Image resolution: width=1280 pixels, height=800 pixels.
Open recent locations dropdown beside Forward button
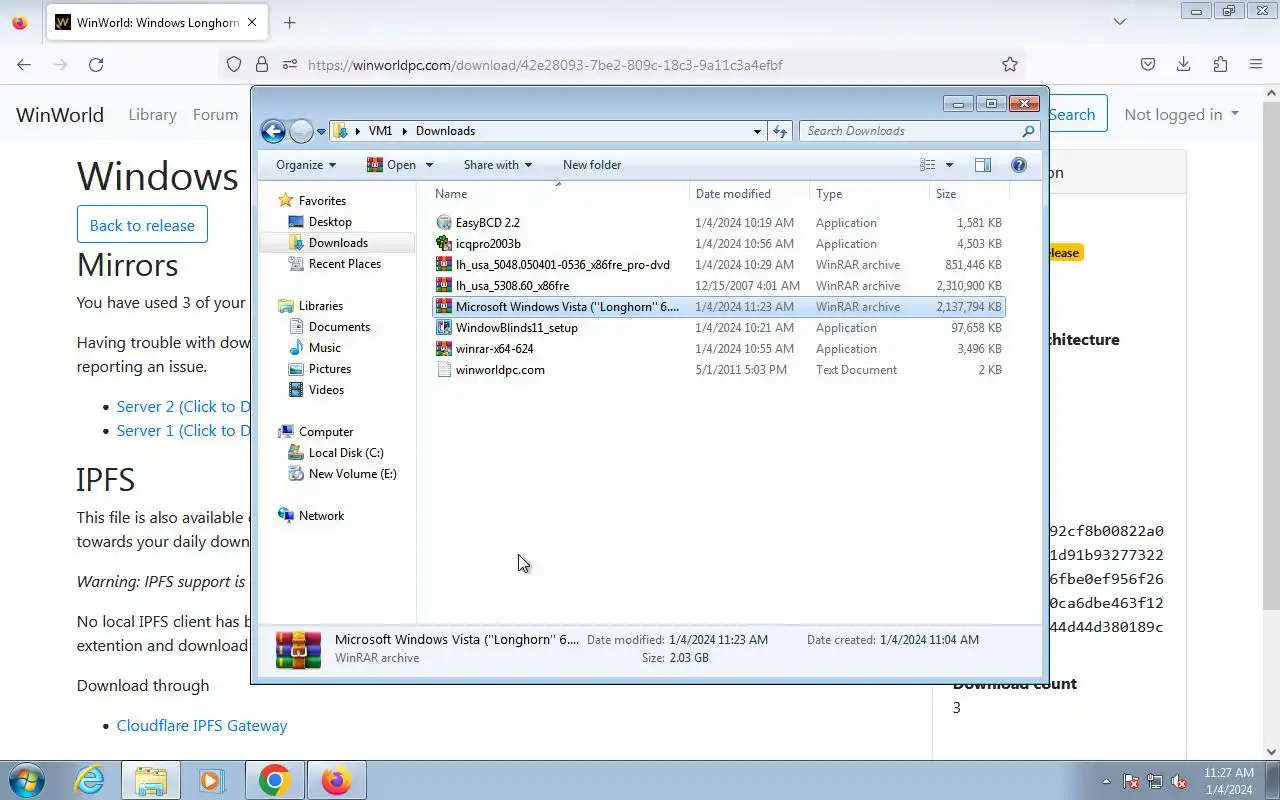322,131
